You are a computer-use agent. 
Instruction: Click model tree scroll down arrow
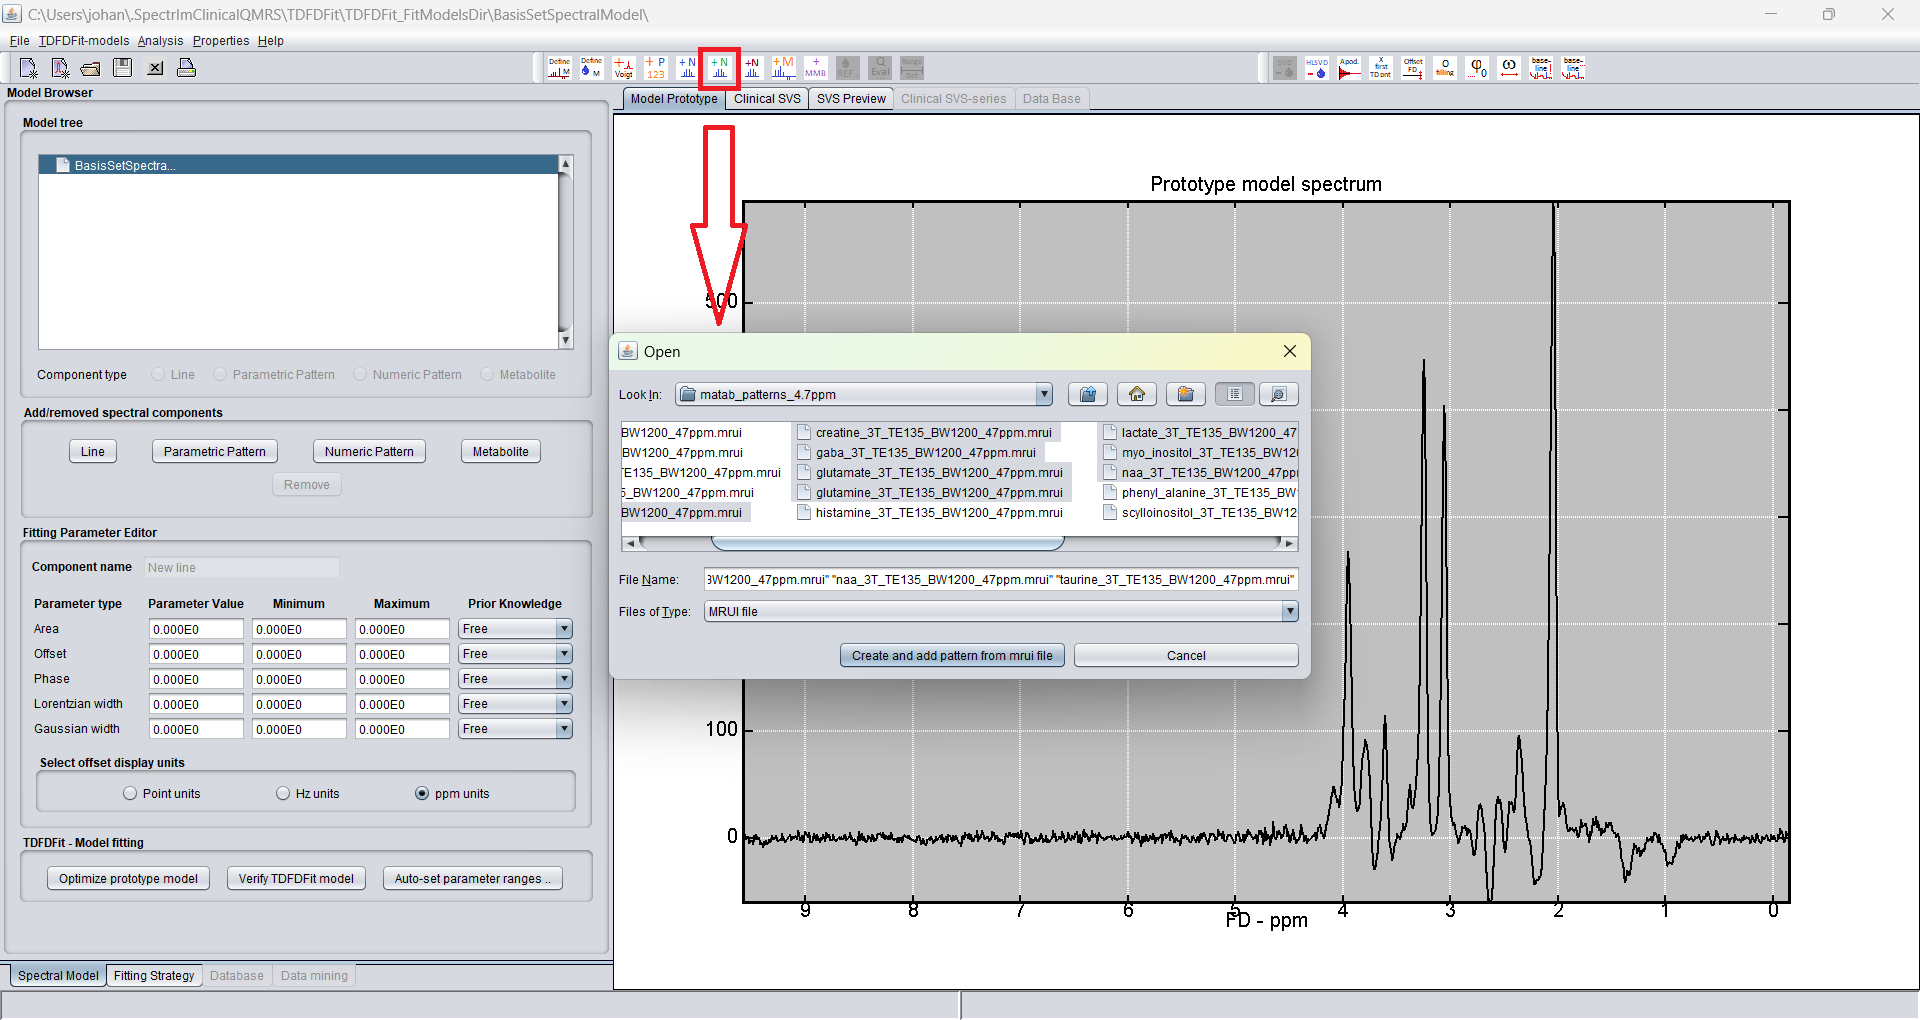point(566,341)
